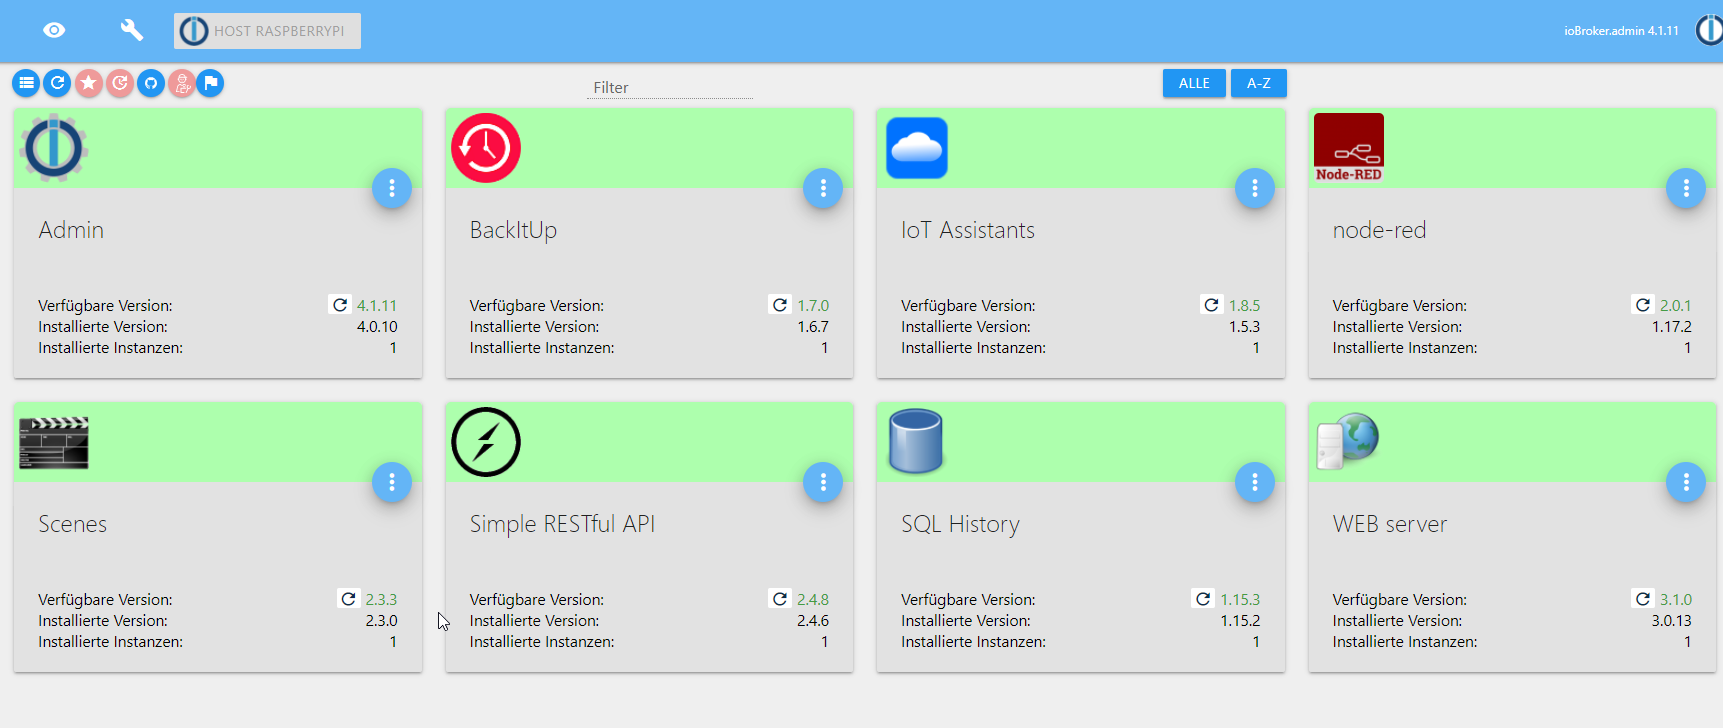Sort adapters with A-Z button
1723x728 pixels.
(x=1258, y=83)
